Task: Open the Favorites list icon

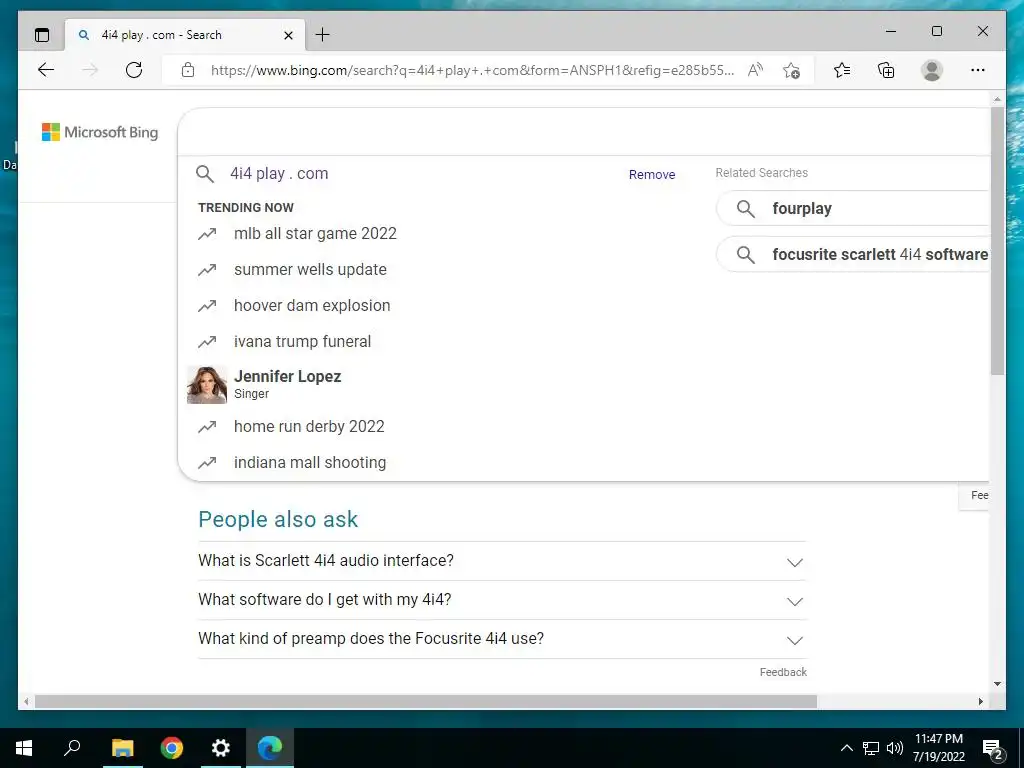Action: pos(842,70)
